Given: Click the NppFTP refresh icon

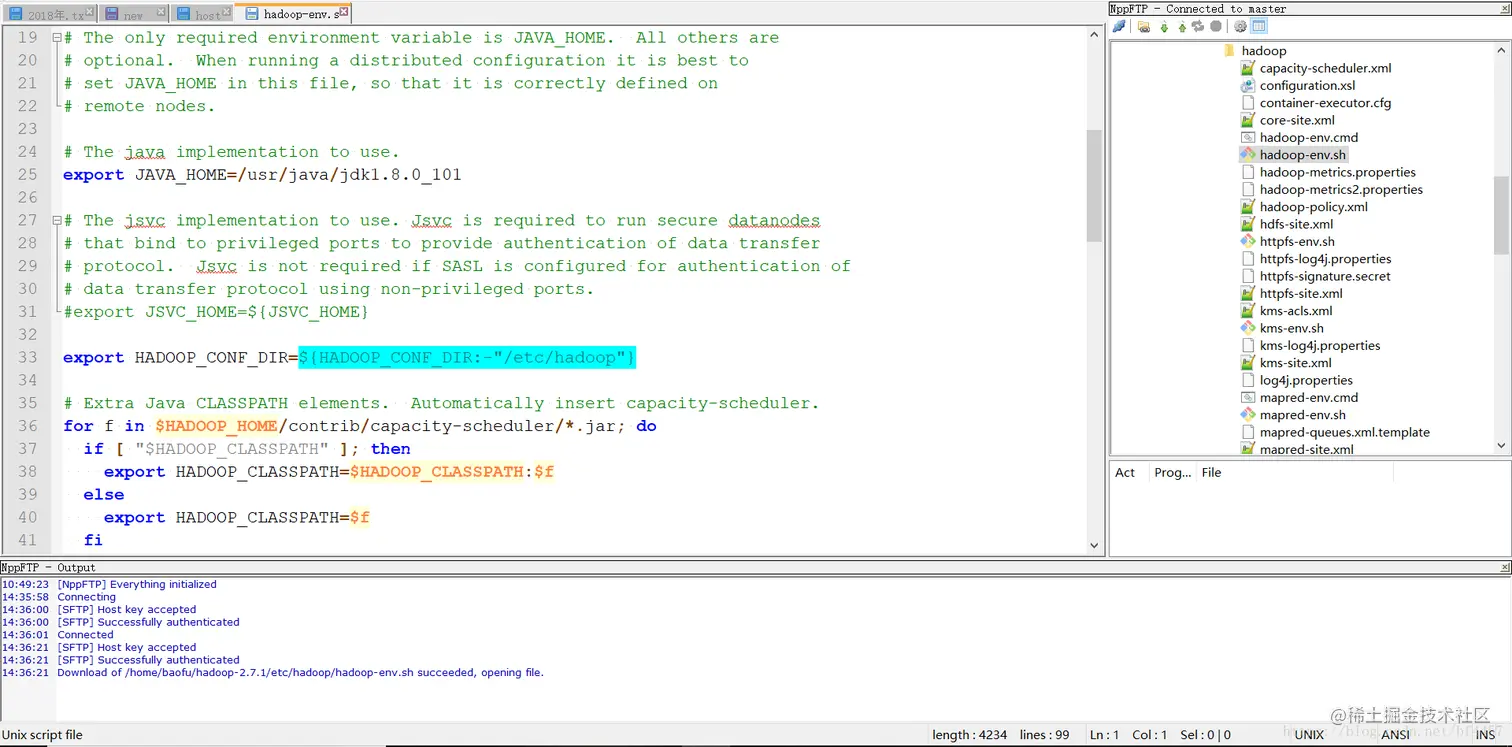Looking at the screenshot, I should tap(1198, 27).
